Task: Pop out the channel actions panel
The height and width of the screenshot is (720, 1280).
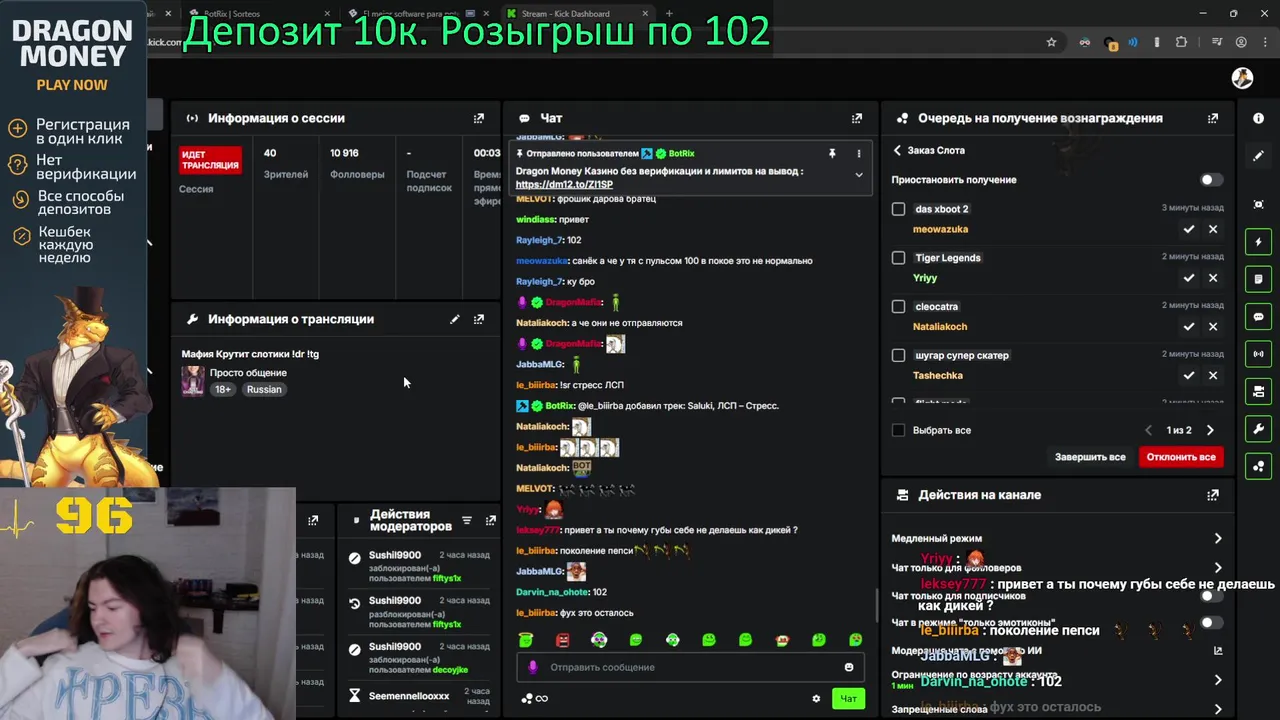Action: pos(1213,495)
